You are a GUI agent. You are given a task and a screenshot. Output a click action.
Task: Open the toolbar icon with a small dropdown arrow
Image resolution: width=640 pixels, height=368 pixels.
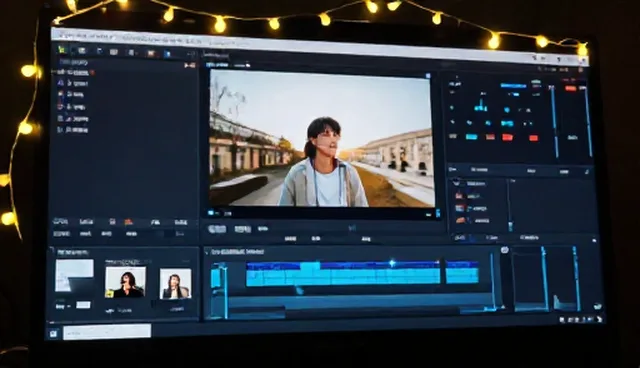click(132, 53)
